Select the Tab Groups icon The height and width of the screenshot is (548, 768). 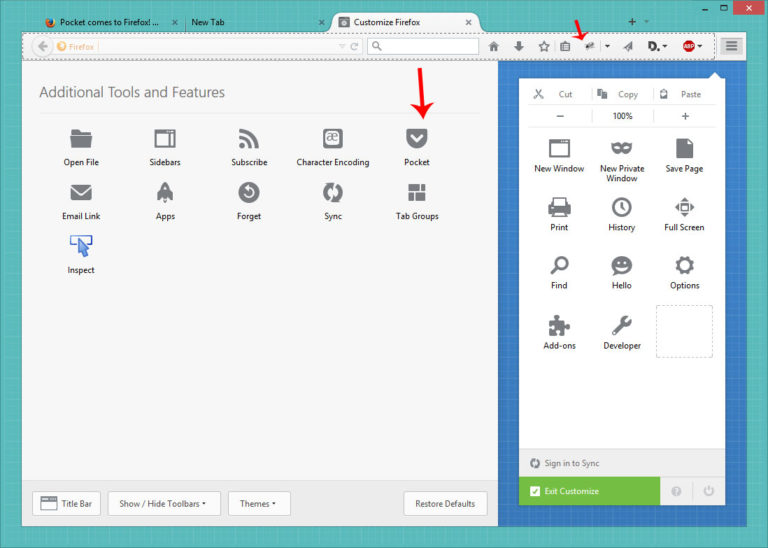(x=417, y=192)
